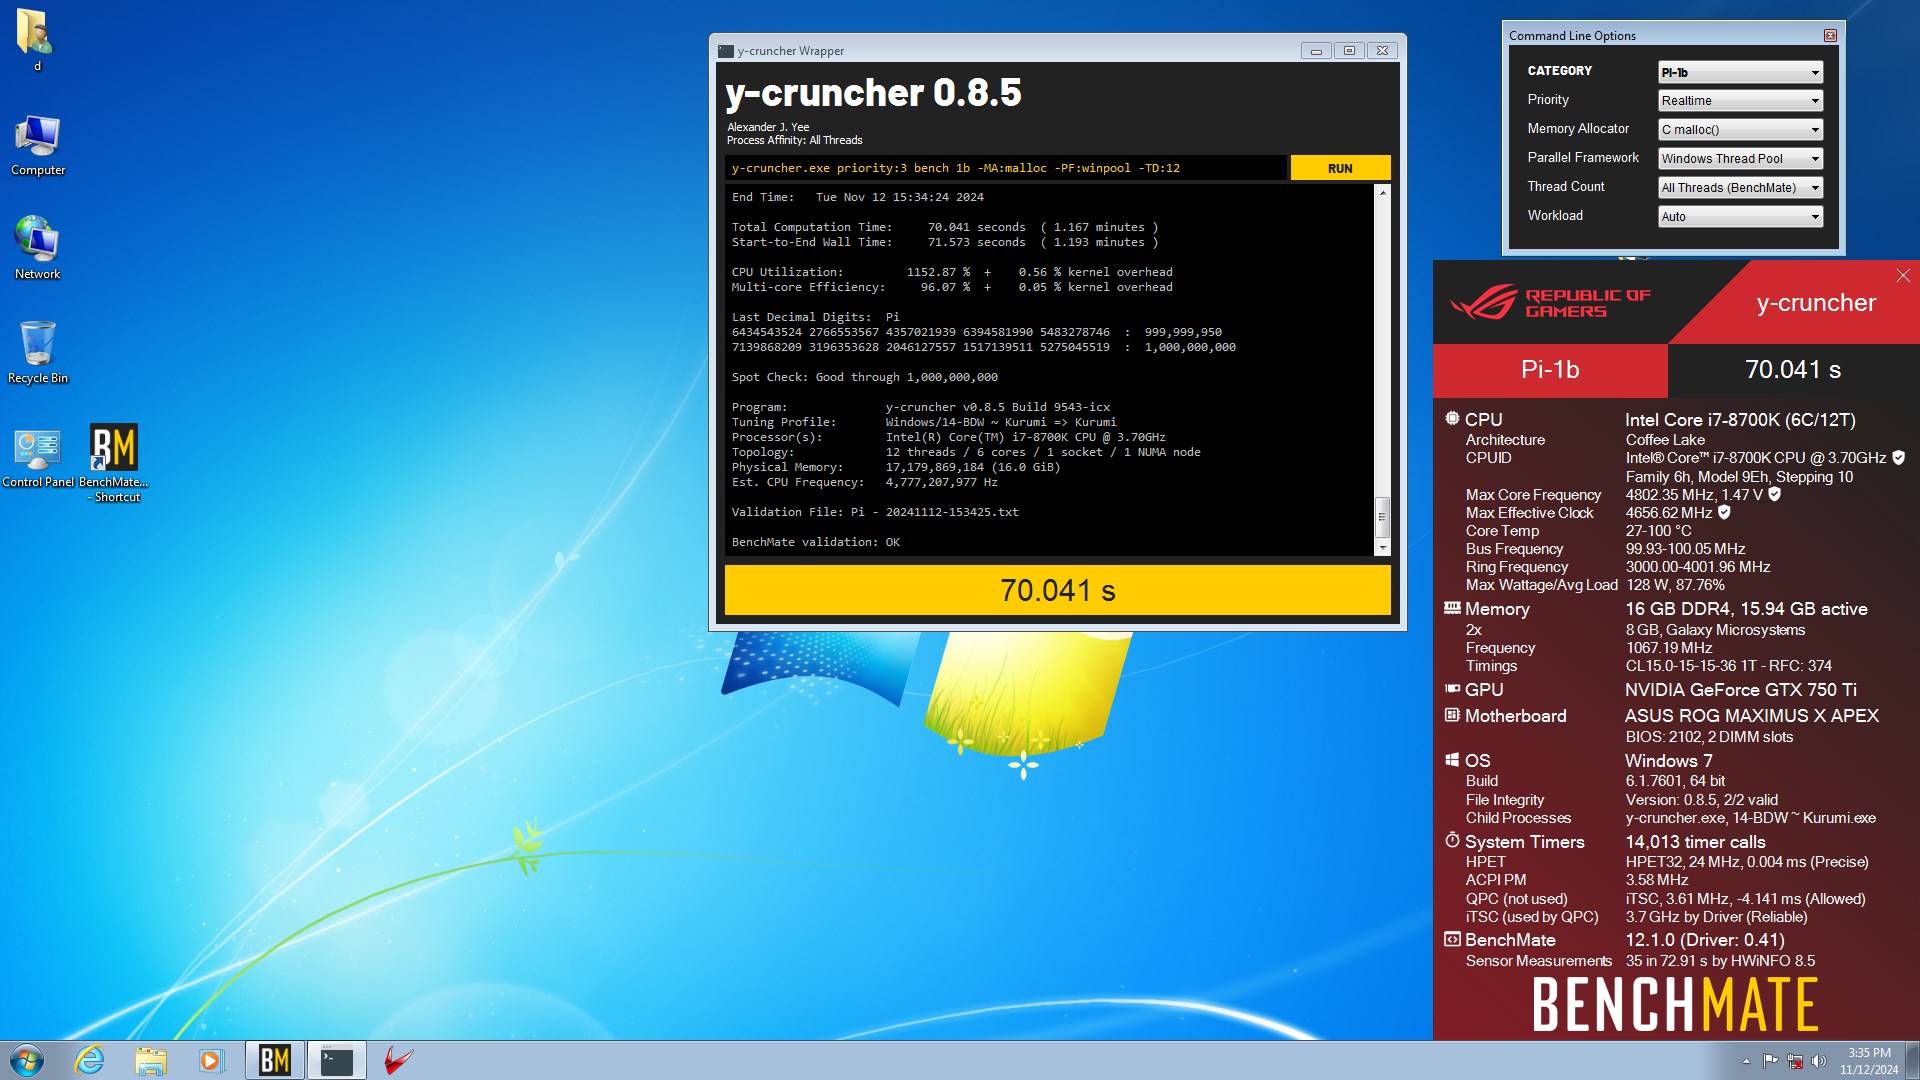1920x1080 pixels.
Task: Click 'CL15.0-15-15-36 1T - RFC: 374' timings
Action: coord(1729,666)
